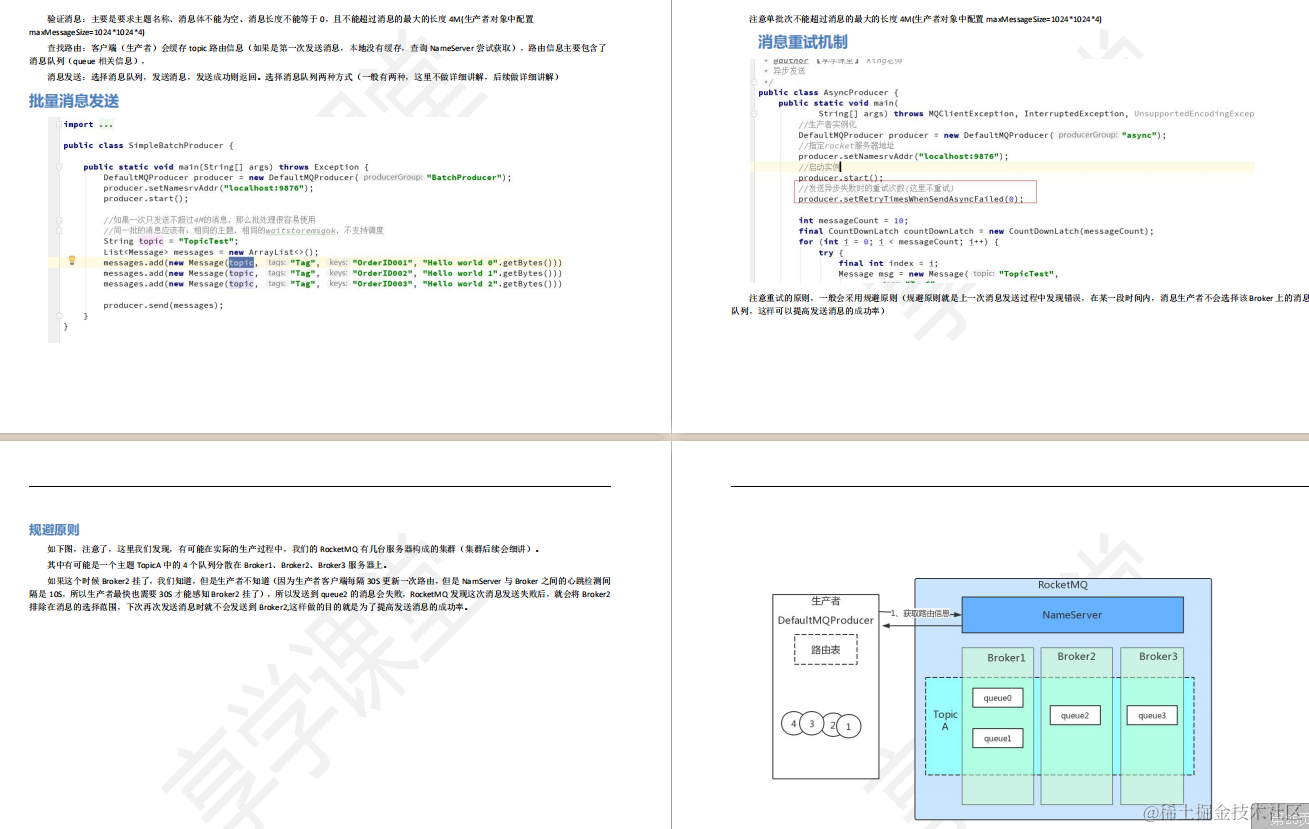Image resolution: width=1309 pixels, height=829 pixels.
Task: Click 'public class SimpleBatchProducer {' line
Action: coord(148,146)
